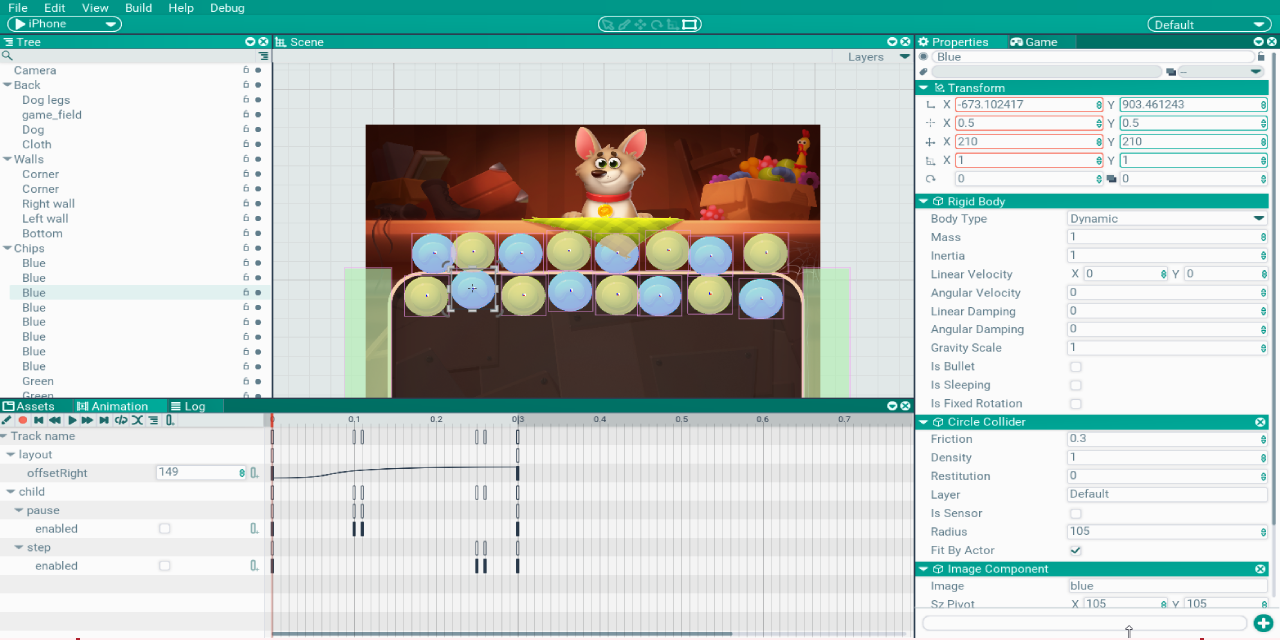This screenshot has width=1280, height=640.
Task: Click the rotate tool in top toolbar
Action: [656, 24]
